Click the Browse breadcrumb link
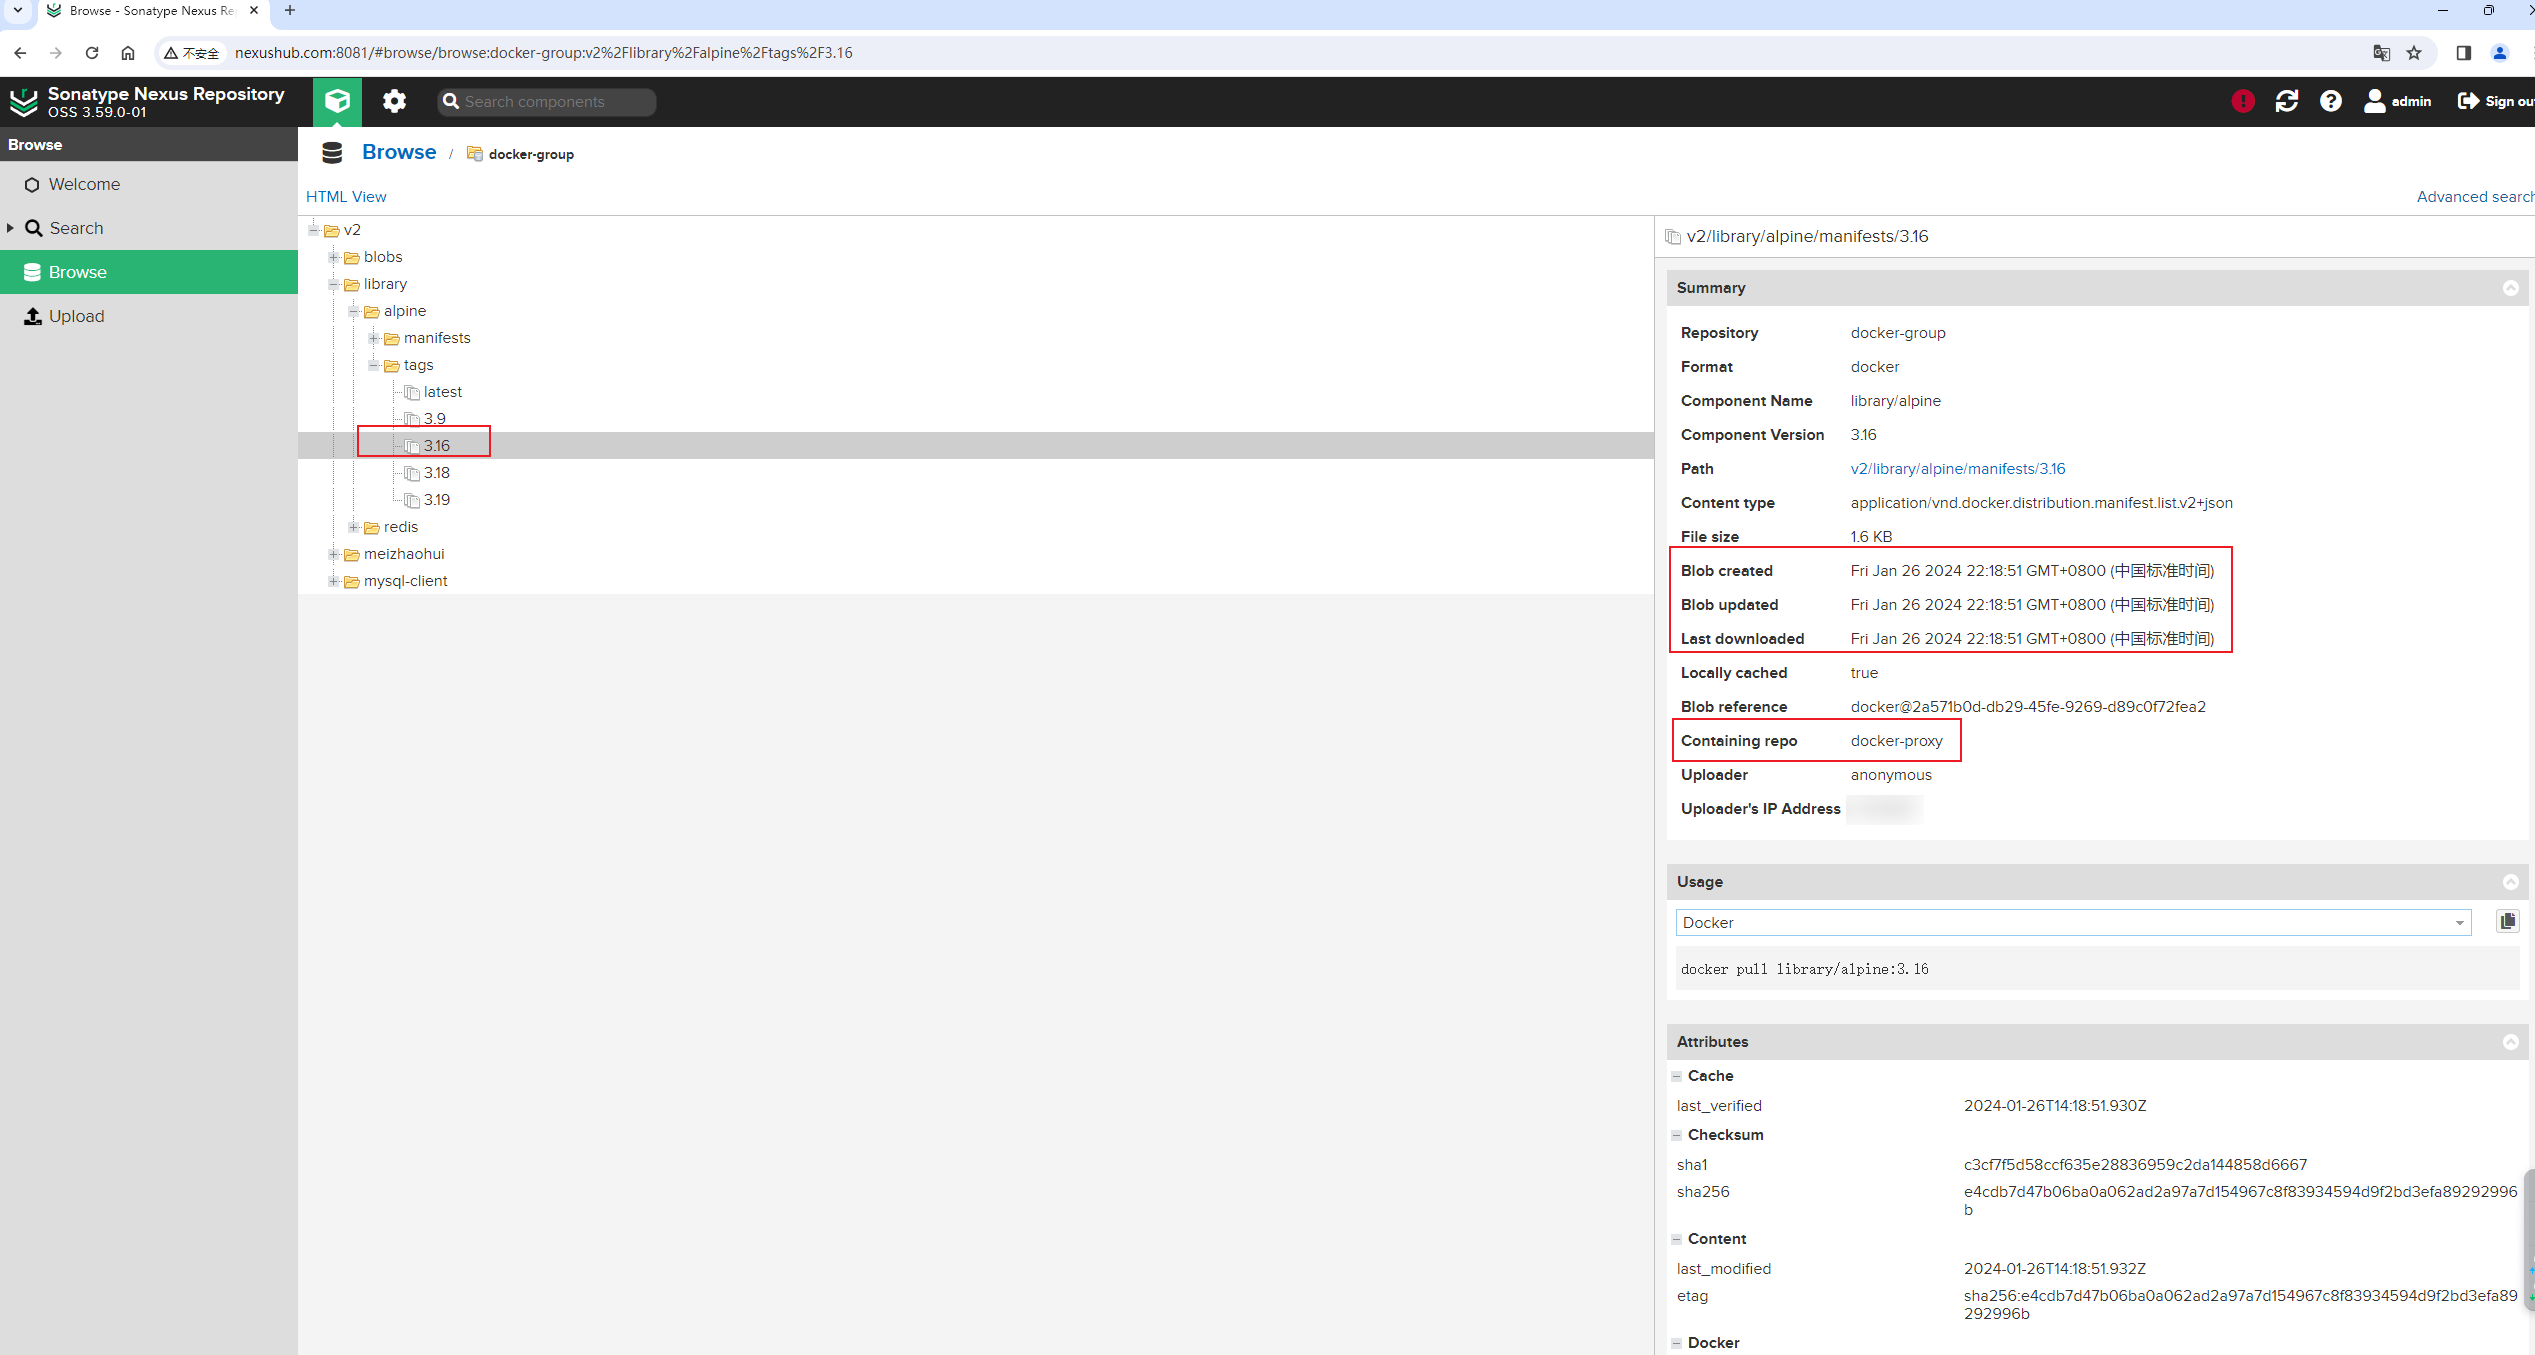Screen dimensions: 2535x1355 (399, 152)
